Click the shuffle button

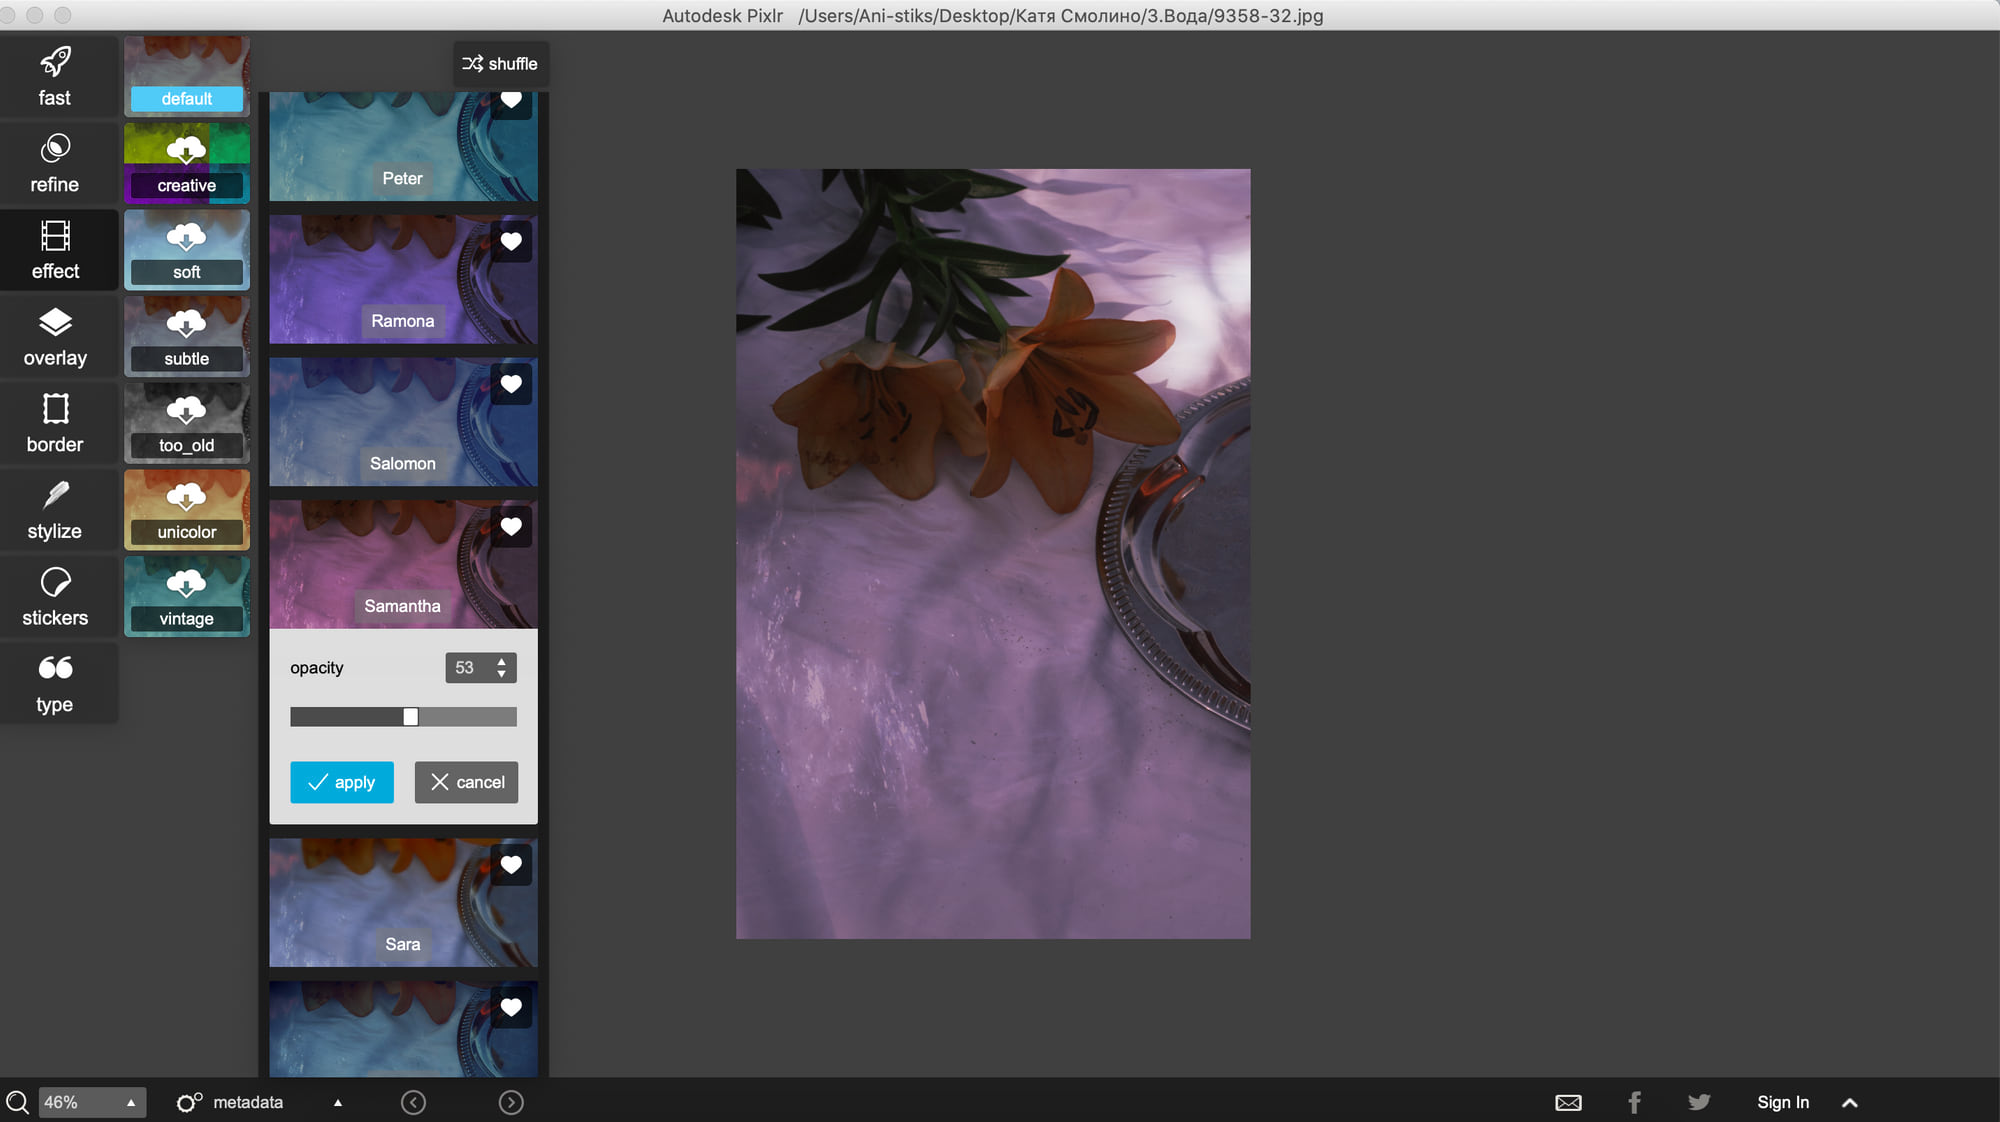[500, 64]
